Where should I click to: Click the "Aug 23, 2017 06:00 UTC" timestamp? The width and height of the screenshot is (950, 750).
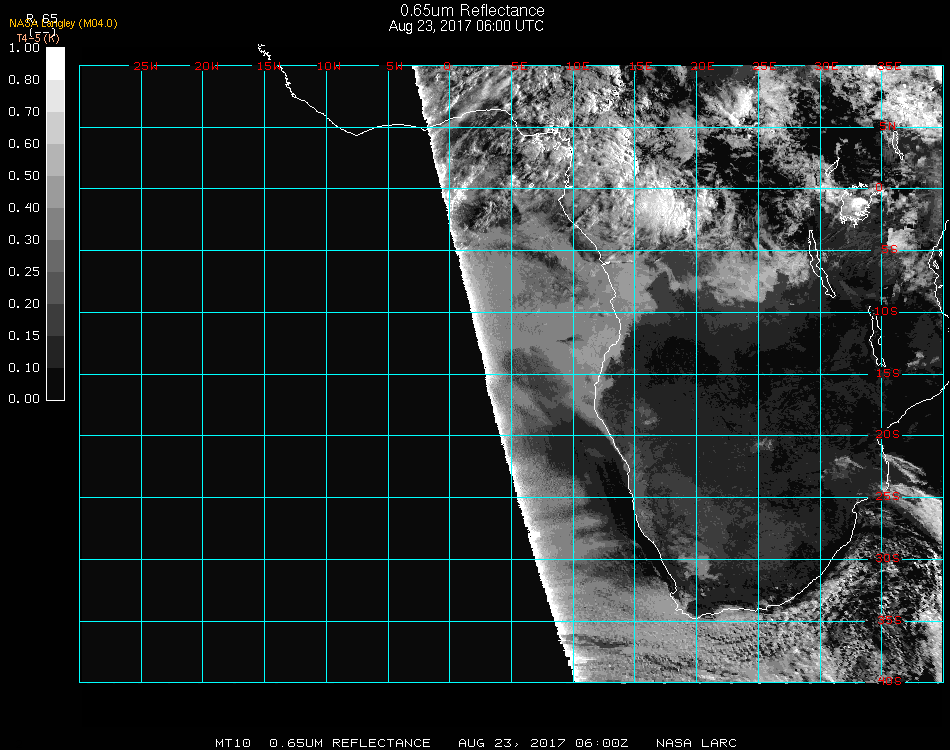point(466,26)
